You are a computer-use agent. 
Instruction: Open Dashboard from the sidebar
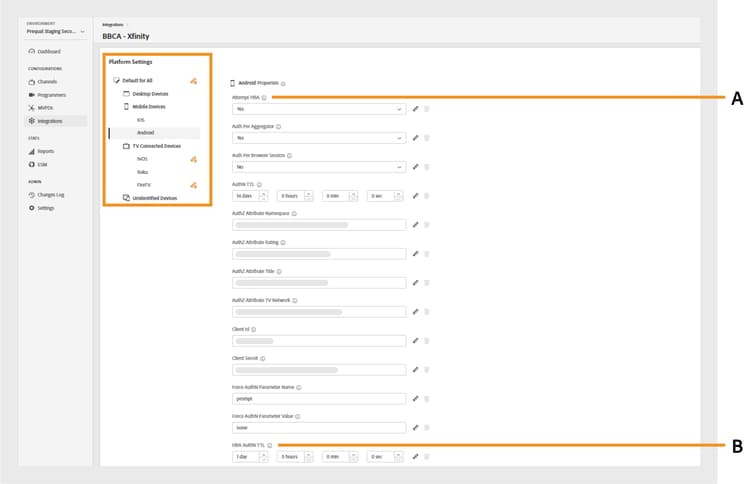(x=44, y=51)
